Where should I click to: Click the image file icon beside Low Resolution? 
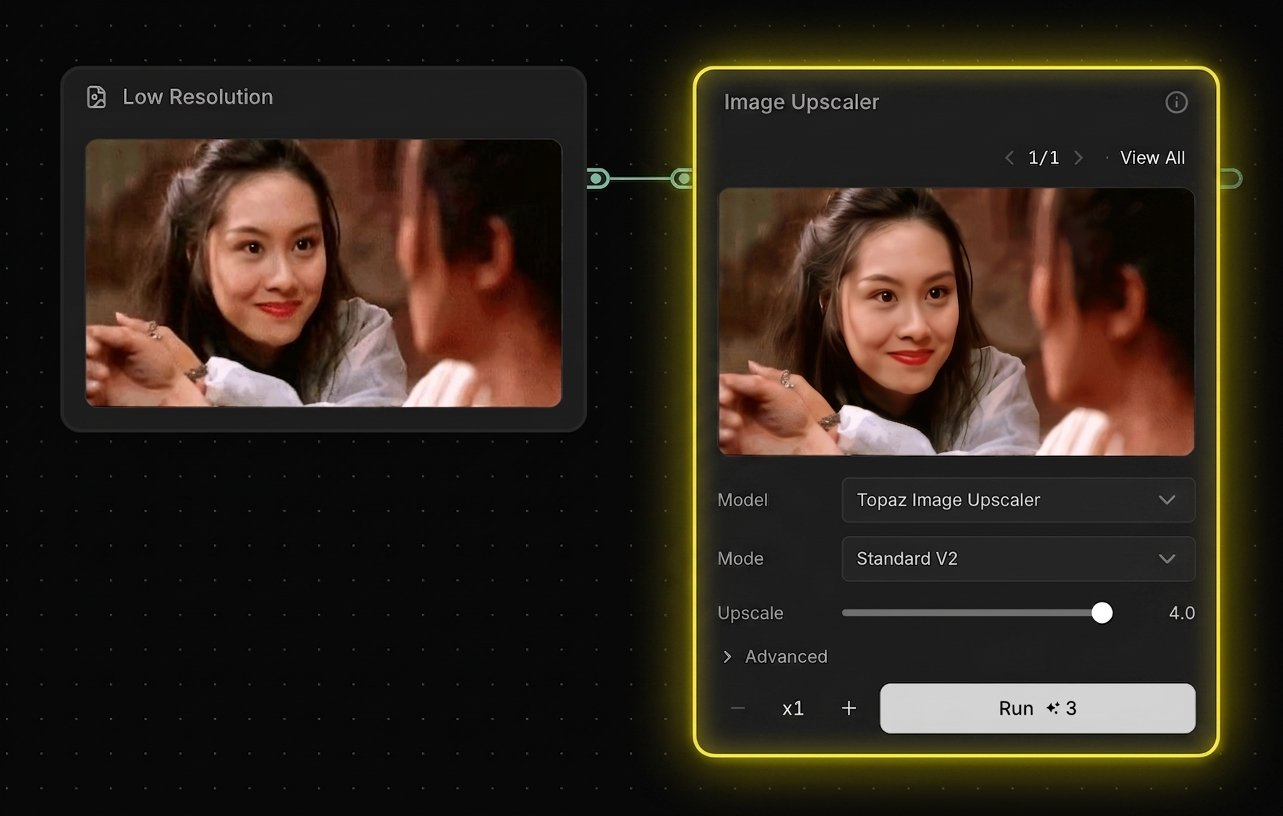coord(96,97)
